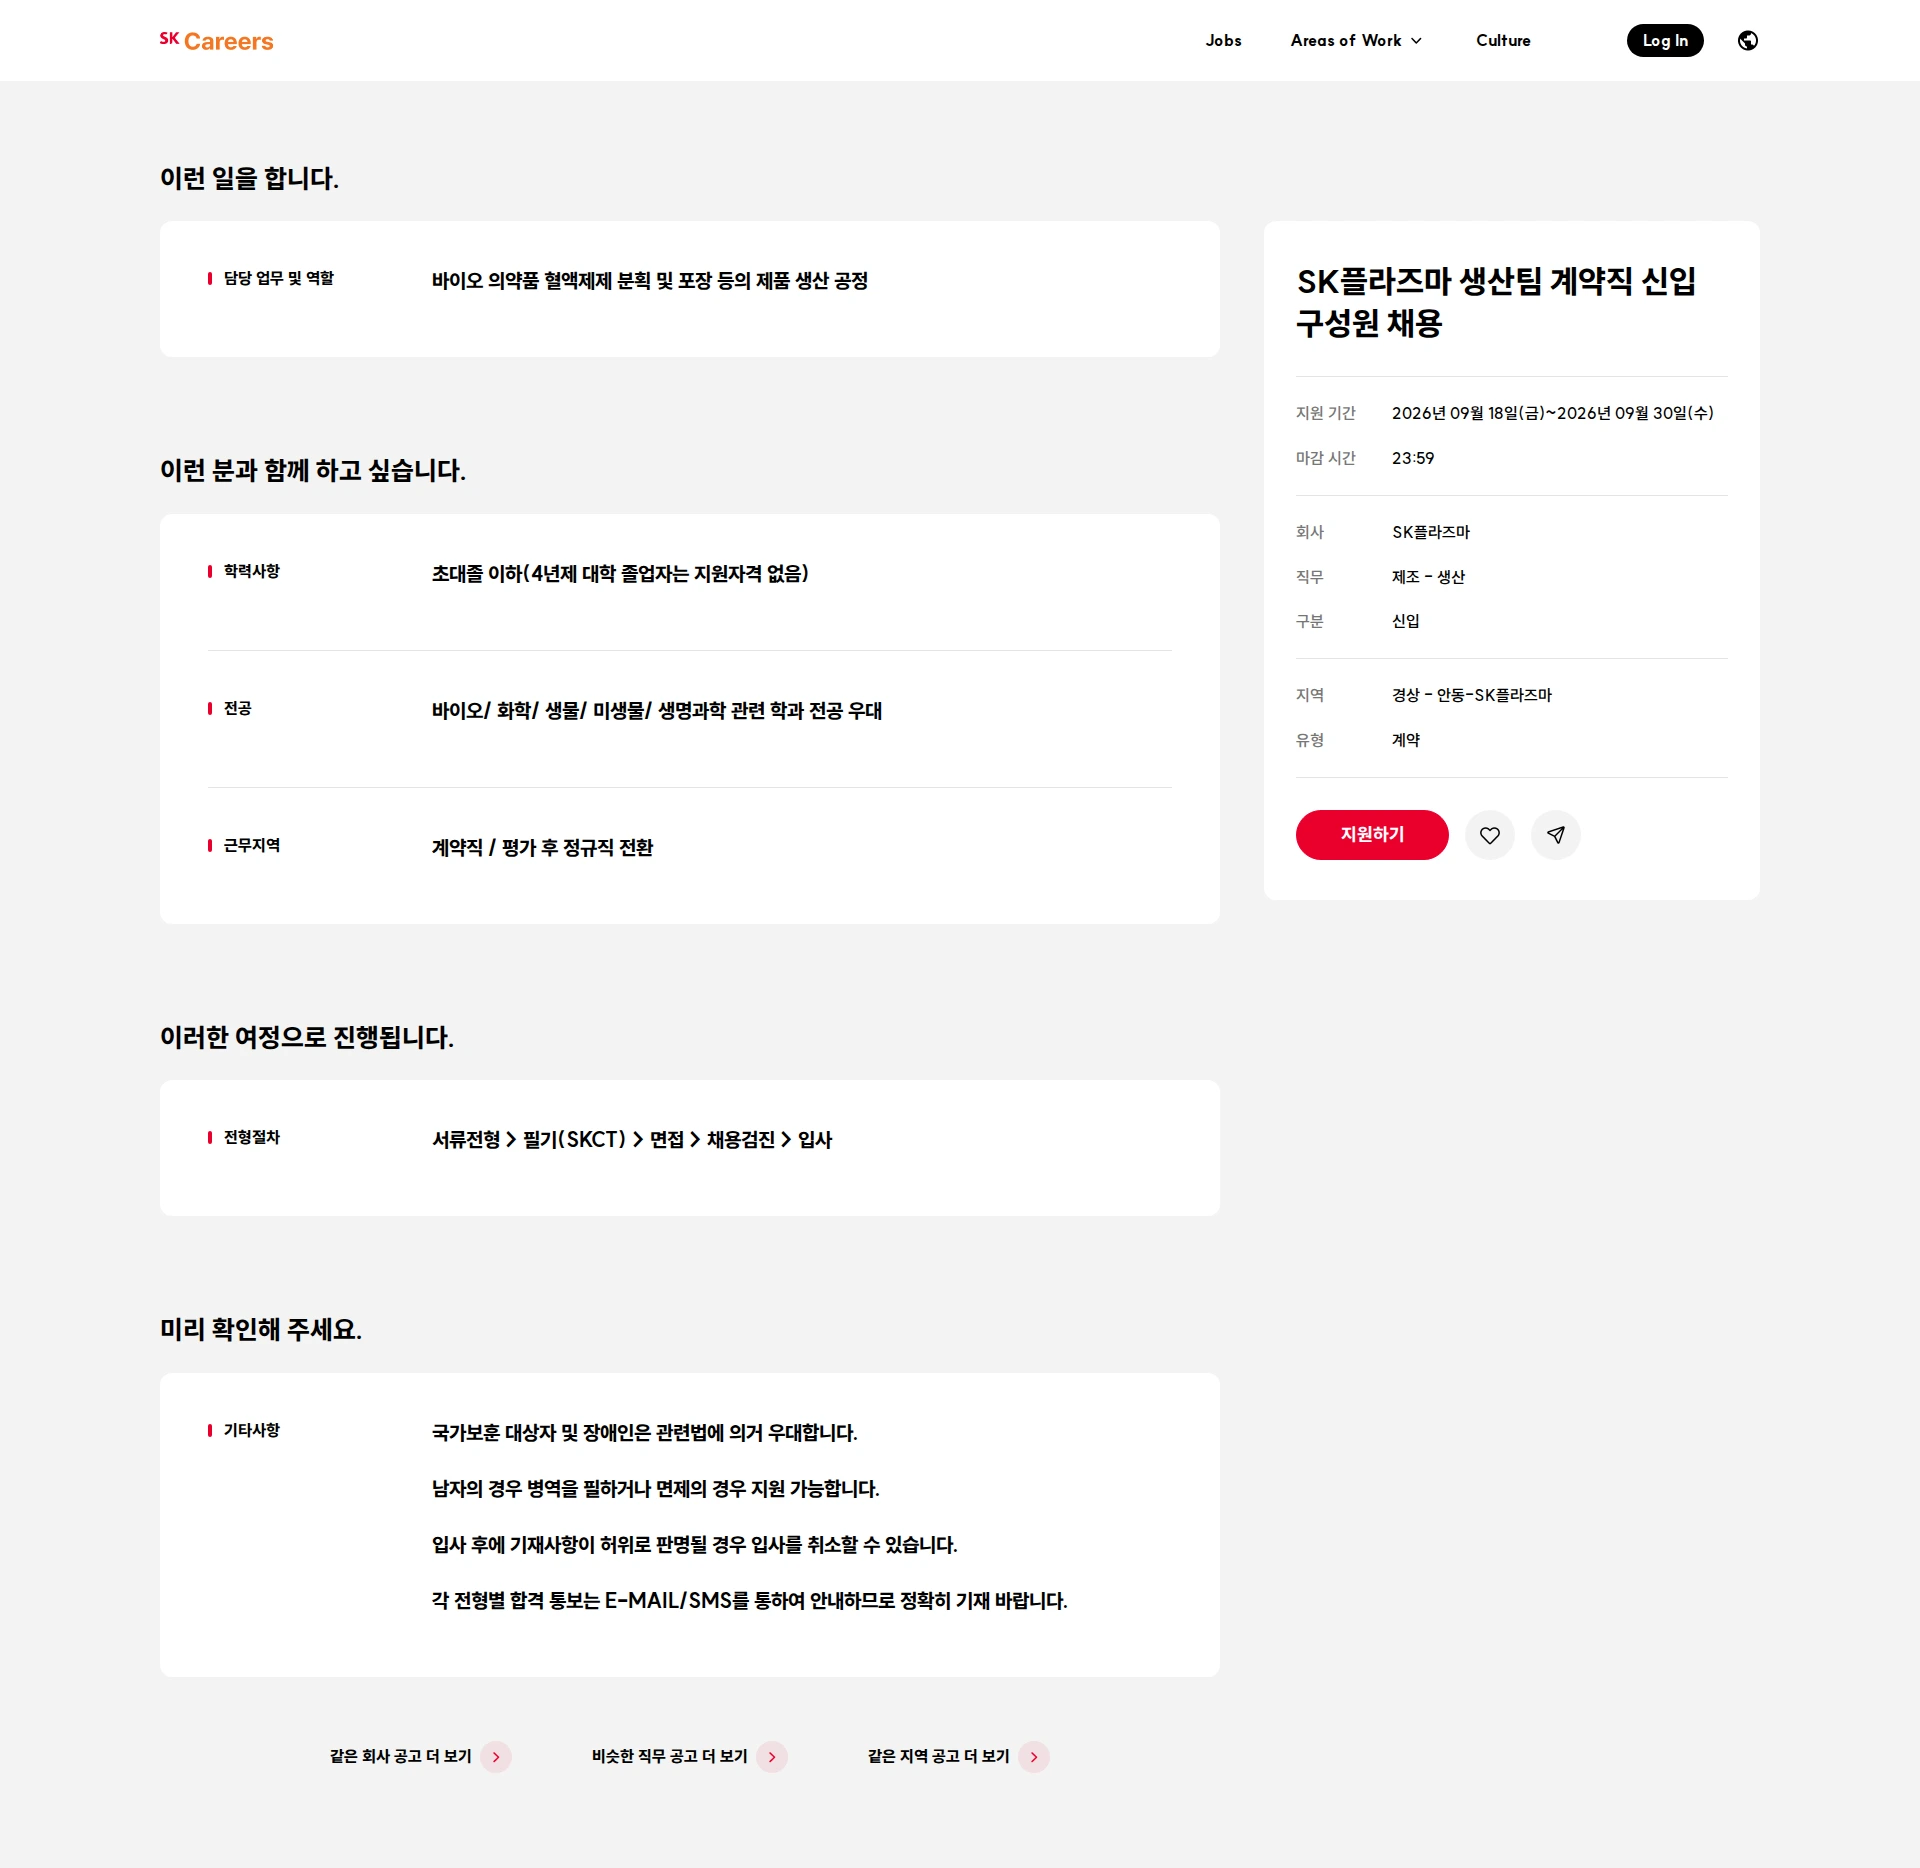Select the 근무지역 label
Screen dimensions: 1920x1868
[x=252, y=845]
